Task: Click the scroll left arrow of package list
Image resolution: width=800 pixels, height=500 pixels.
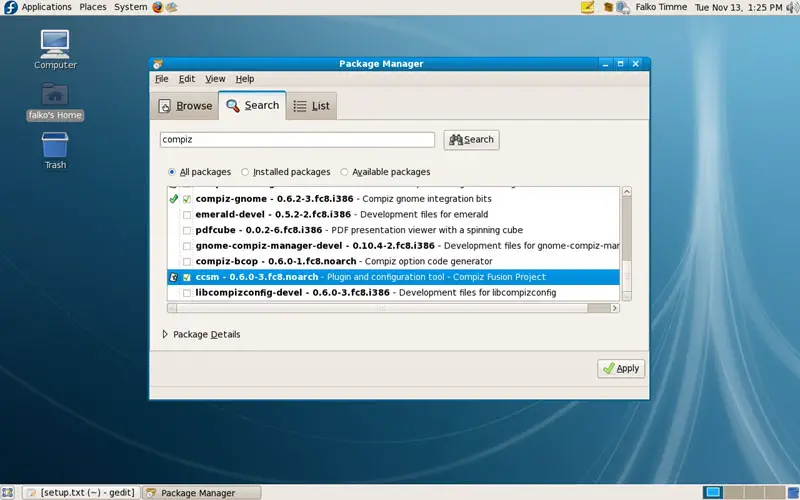Action: [172, 308]
